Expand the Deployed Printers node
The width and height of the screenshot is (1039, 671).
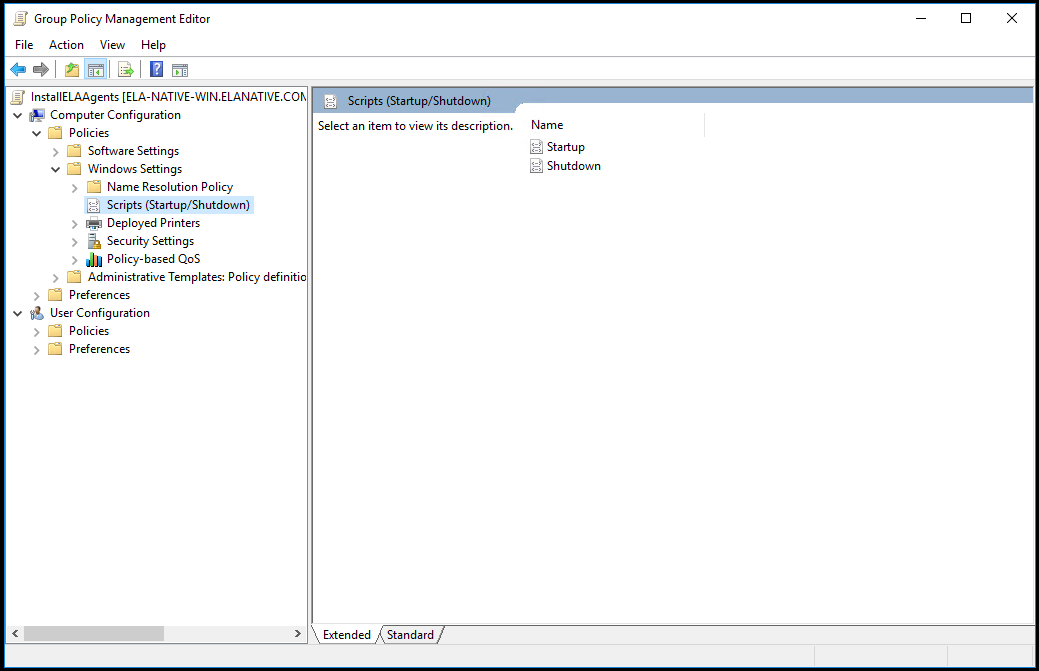tap(75, 224)
